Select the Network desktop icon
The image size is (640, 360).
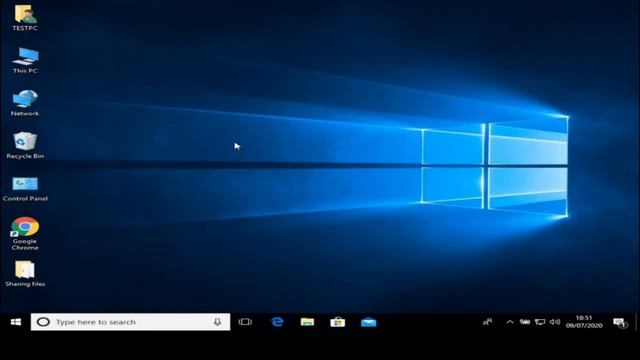[x=25, y=103]
